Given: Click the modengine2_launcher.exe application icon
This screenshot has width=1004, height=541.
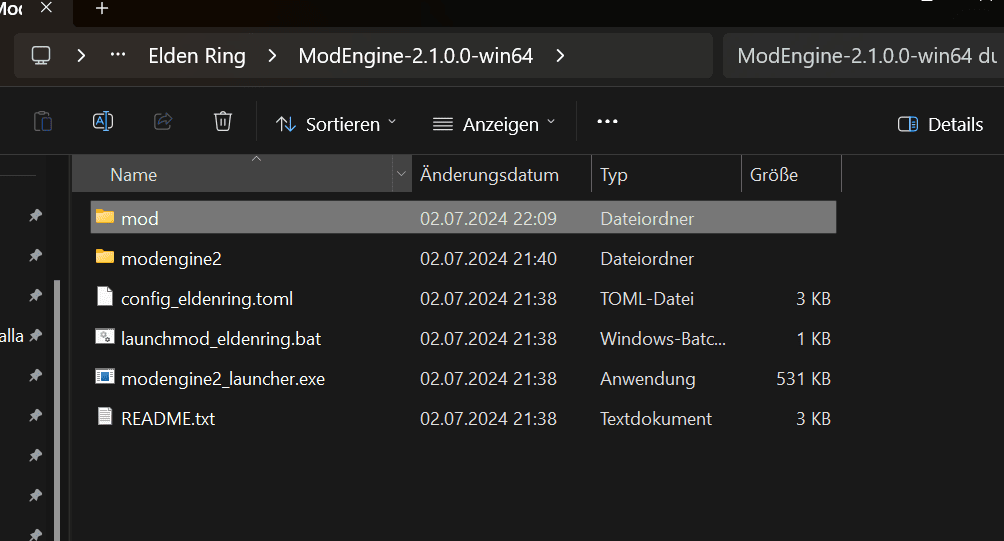Looking at the screenshot, I should coord(105,376).
